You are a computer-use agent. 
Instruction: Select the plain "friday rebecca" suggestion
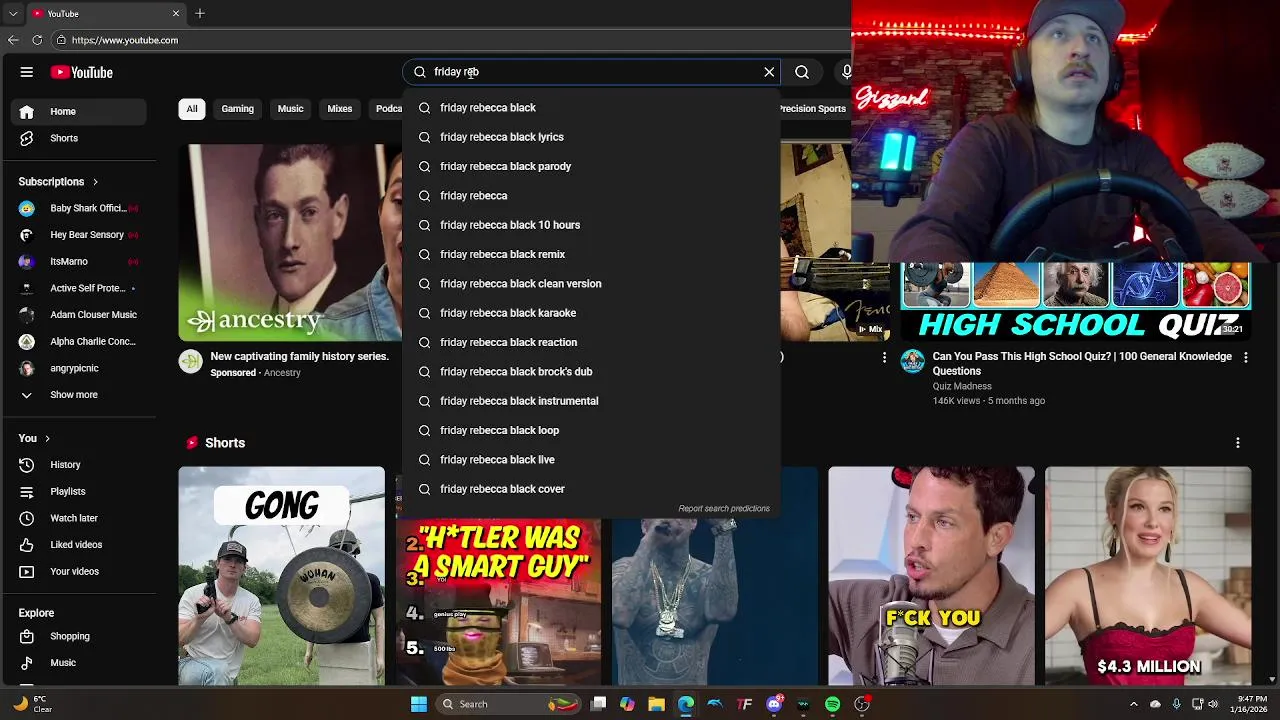point(591,195)
